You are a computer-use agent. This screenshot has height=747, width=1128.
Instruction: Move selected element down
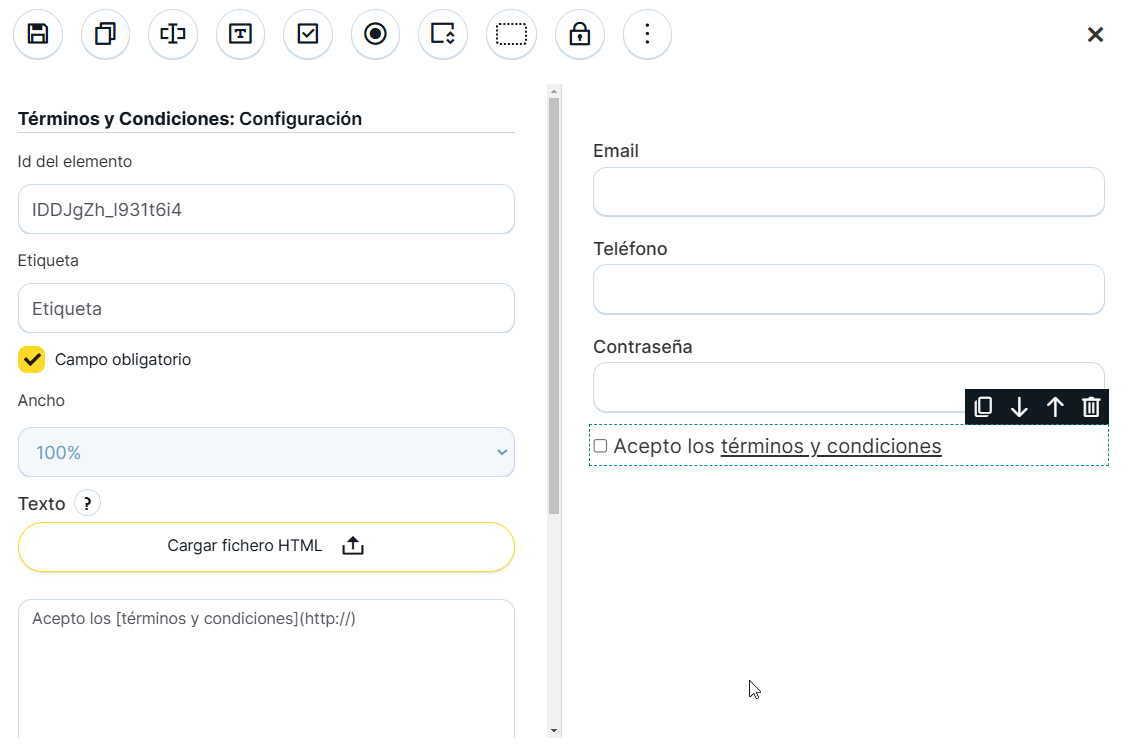pos(1019,407)
